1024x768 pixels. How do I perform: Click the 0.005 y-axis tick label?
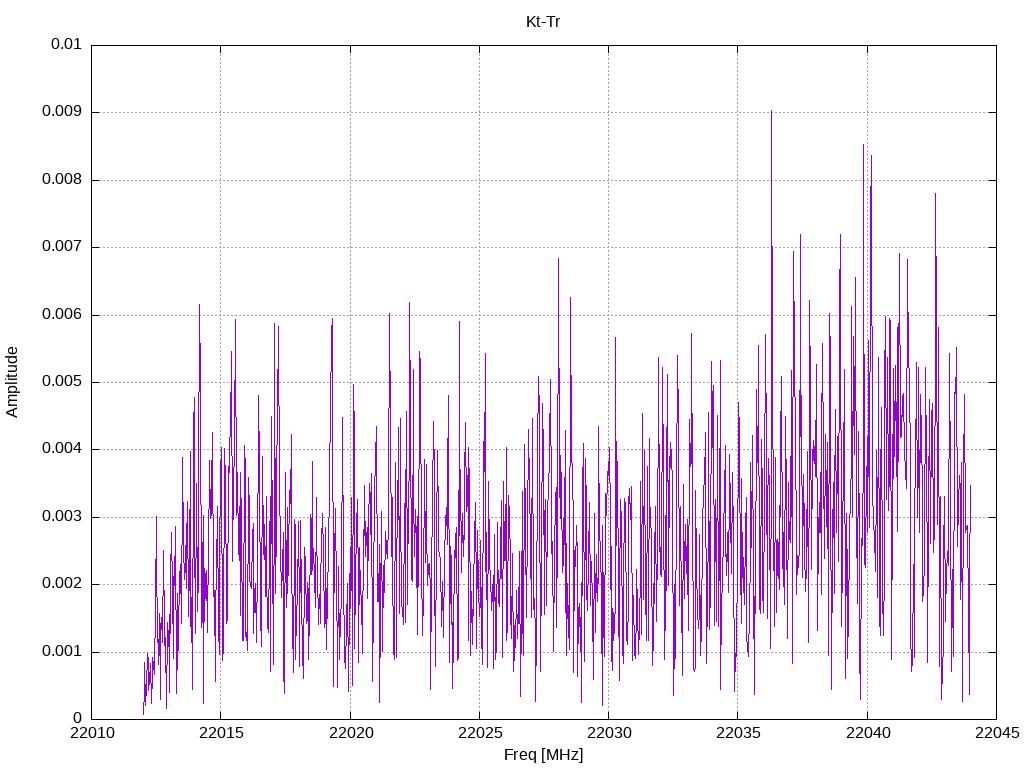click(x=62, y=382)
